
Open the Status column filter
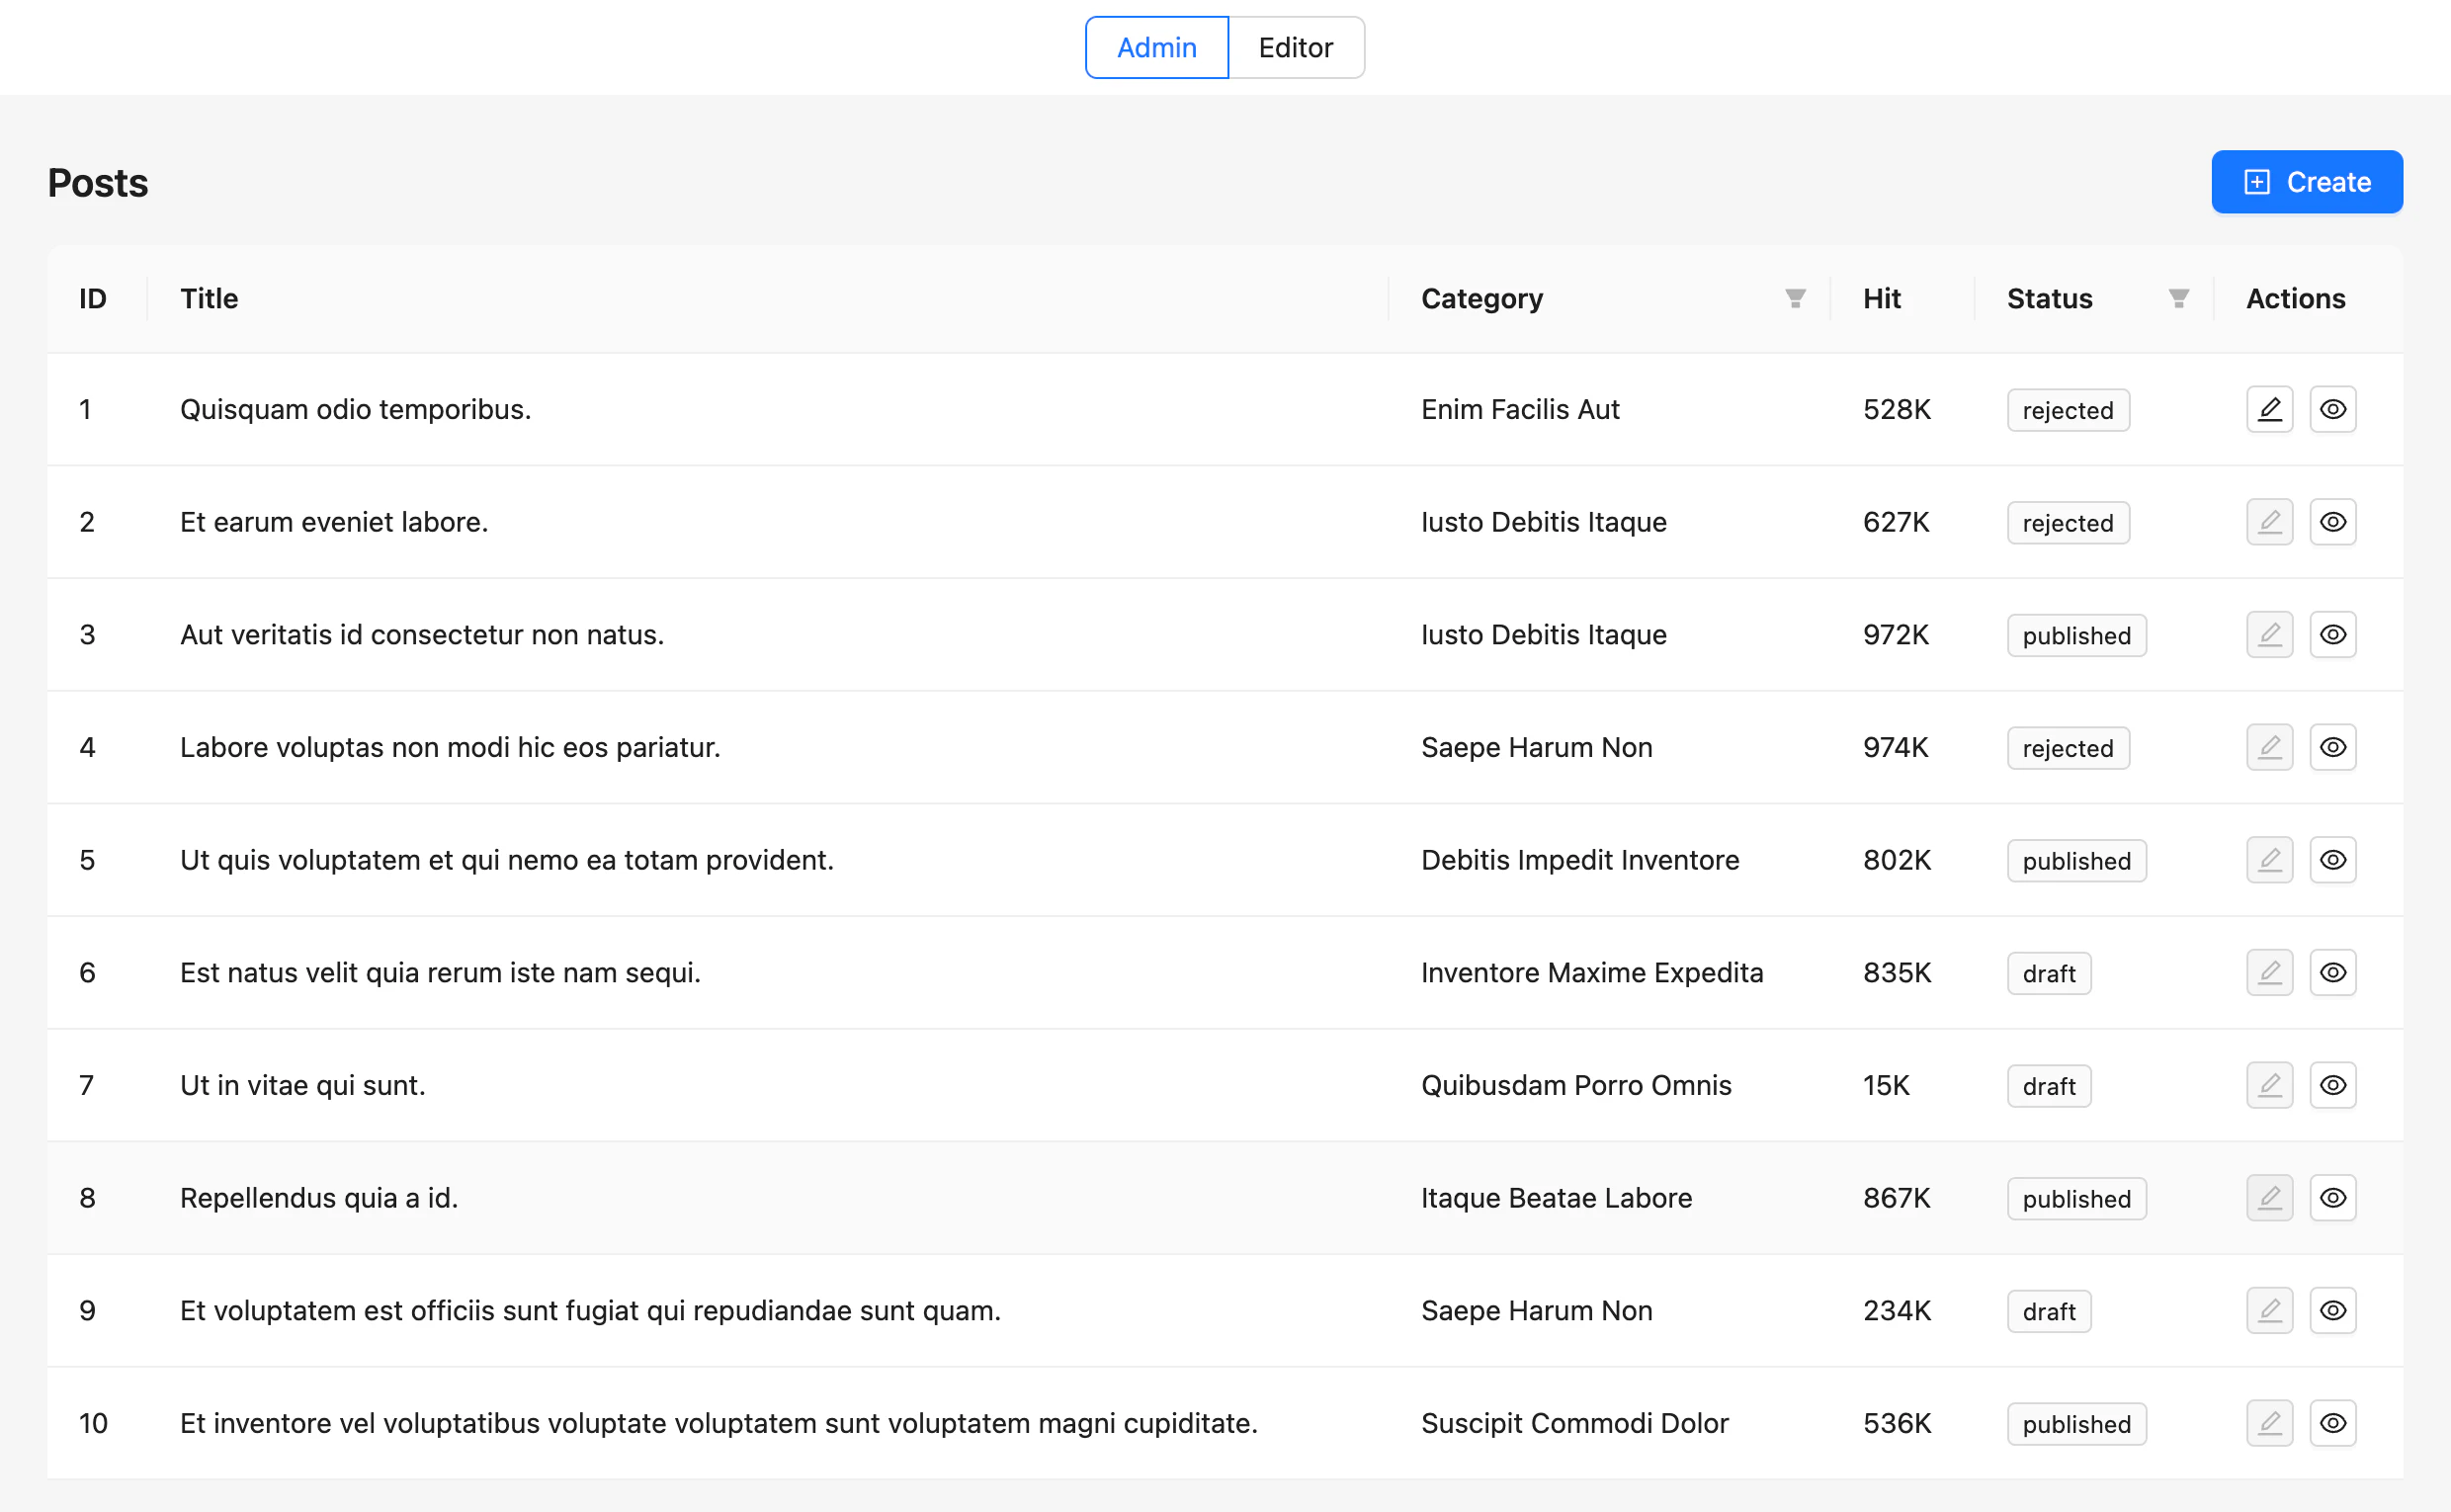point(2178,299)
